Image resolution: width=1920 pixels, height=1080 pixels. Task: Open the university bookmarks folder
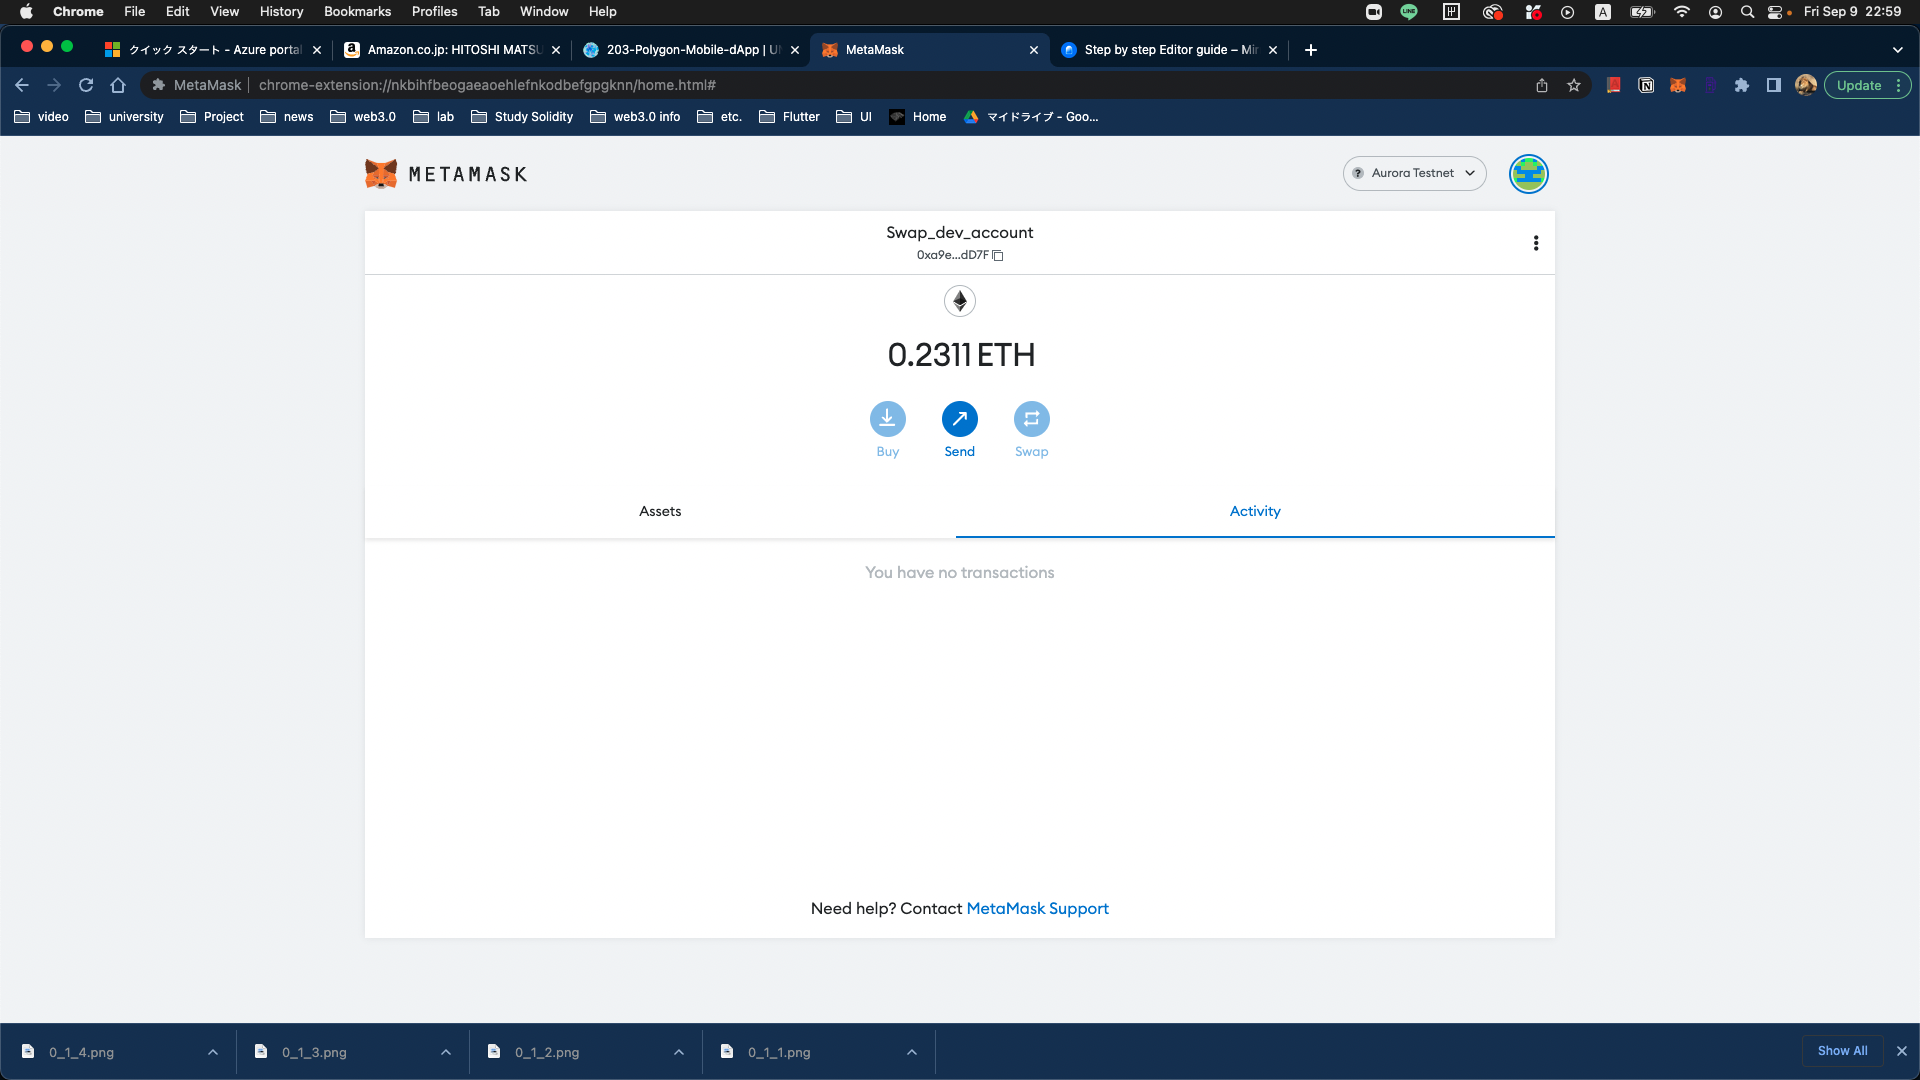[125, 117]
